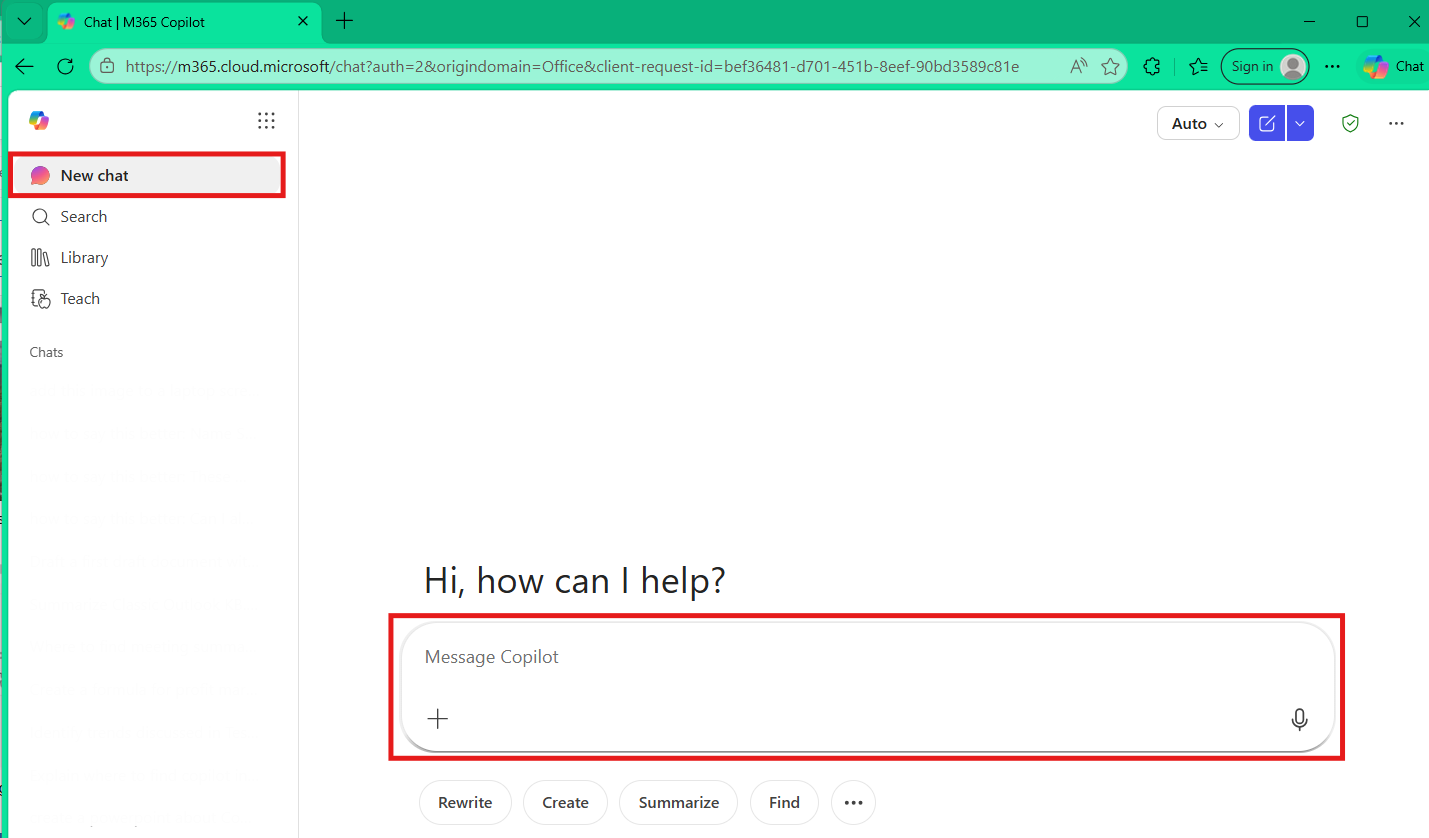Click the browser back arrow
Image resolution: width=1429 pixels, height=838 pixels.
pyautogui.click(x=25, y=66)
